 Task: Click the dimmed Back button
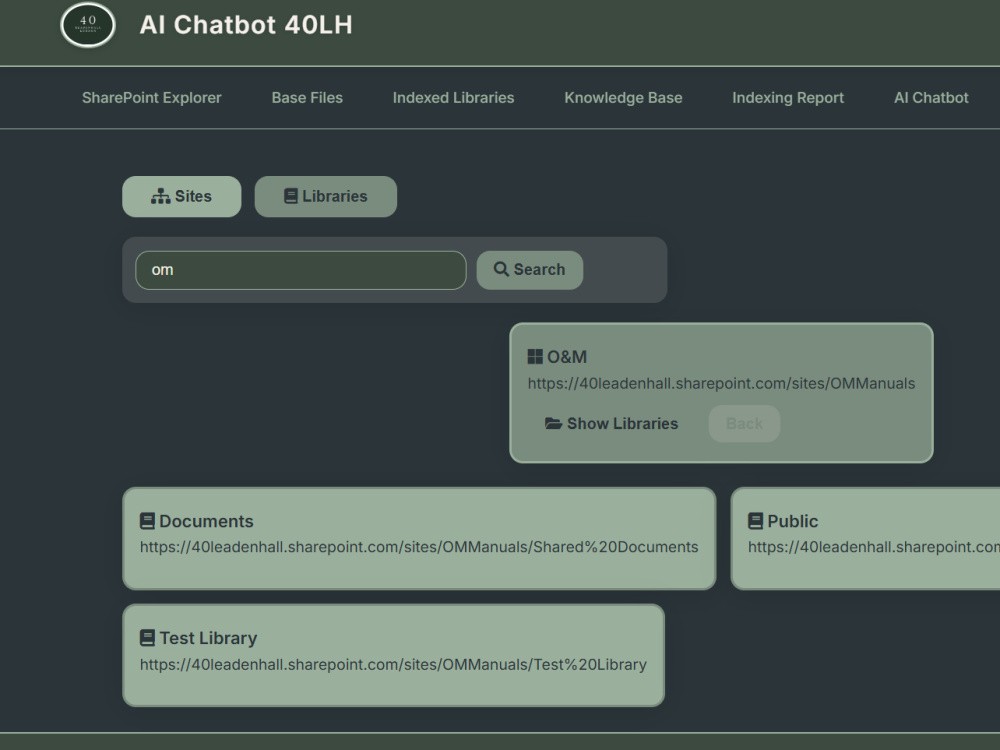click(744, 423)
